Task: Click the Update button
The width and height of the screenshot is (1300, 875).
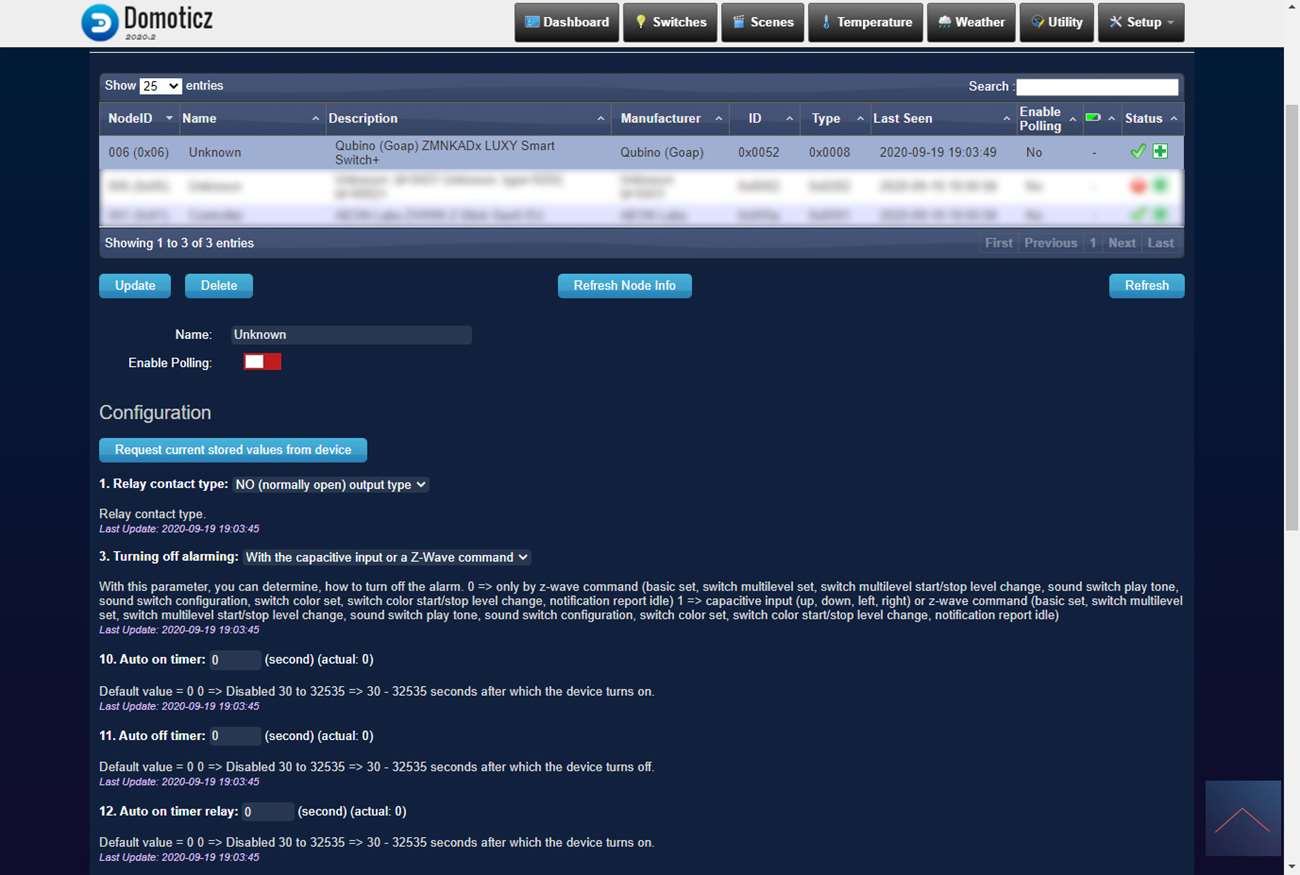Action: 135,286
